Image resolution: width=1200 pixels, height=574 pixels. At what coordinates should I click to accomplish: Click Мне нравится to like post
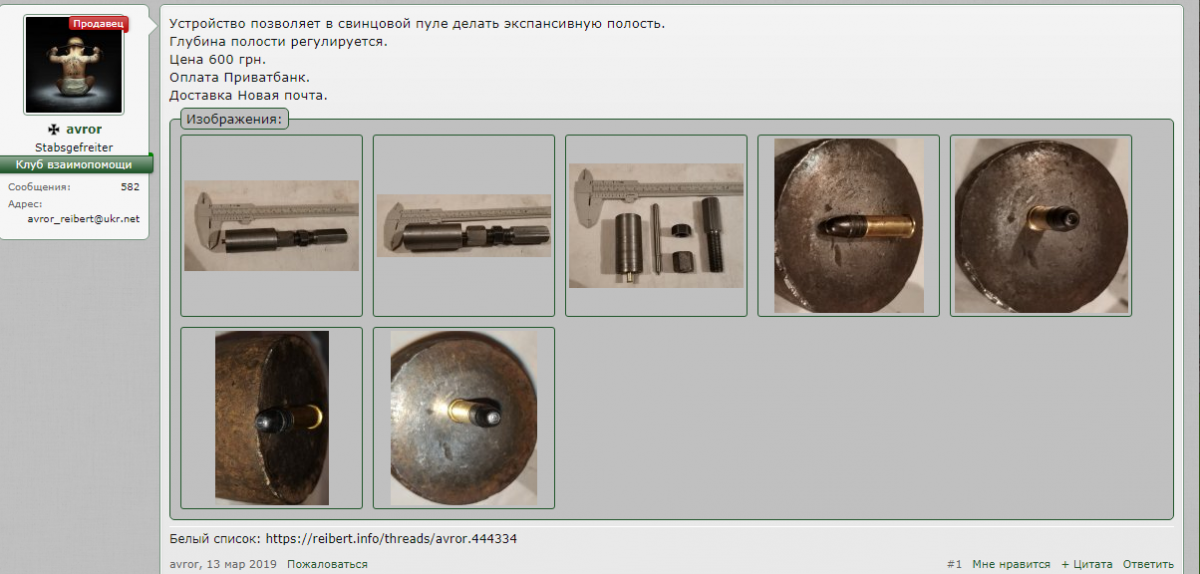coord(1011,565)
